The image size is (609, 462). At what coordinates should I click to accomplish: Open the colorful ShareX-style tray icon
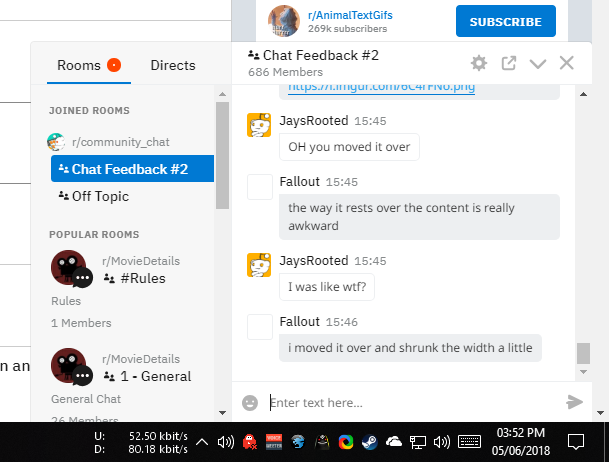346,442
